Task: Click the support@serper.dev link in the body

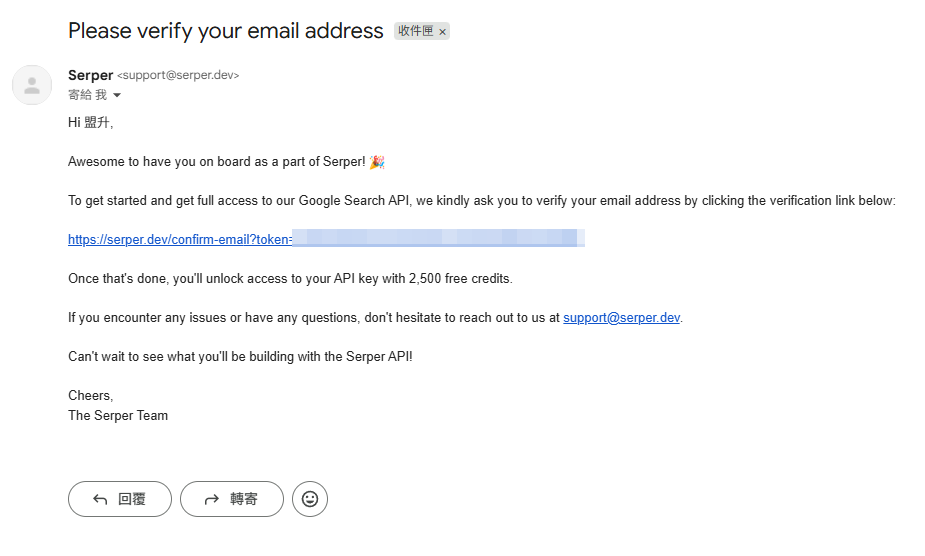Action: click(x=621, y=318)
